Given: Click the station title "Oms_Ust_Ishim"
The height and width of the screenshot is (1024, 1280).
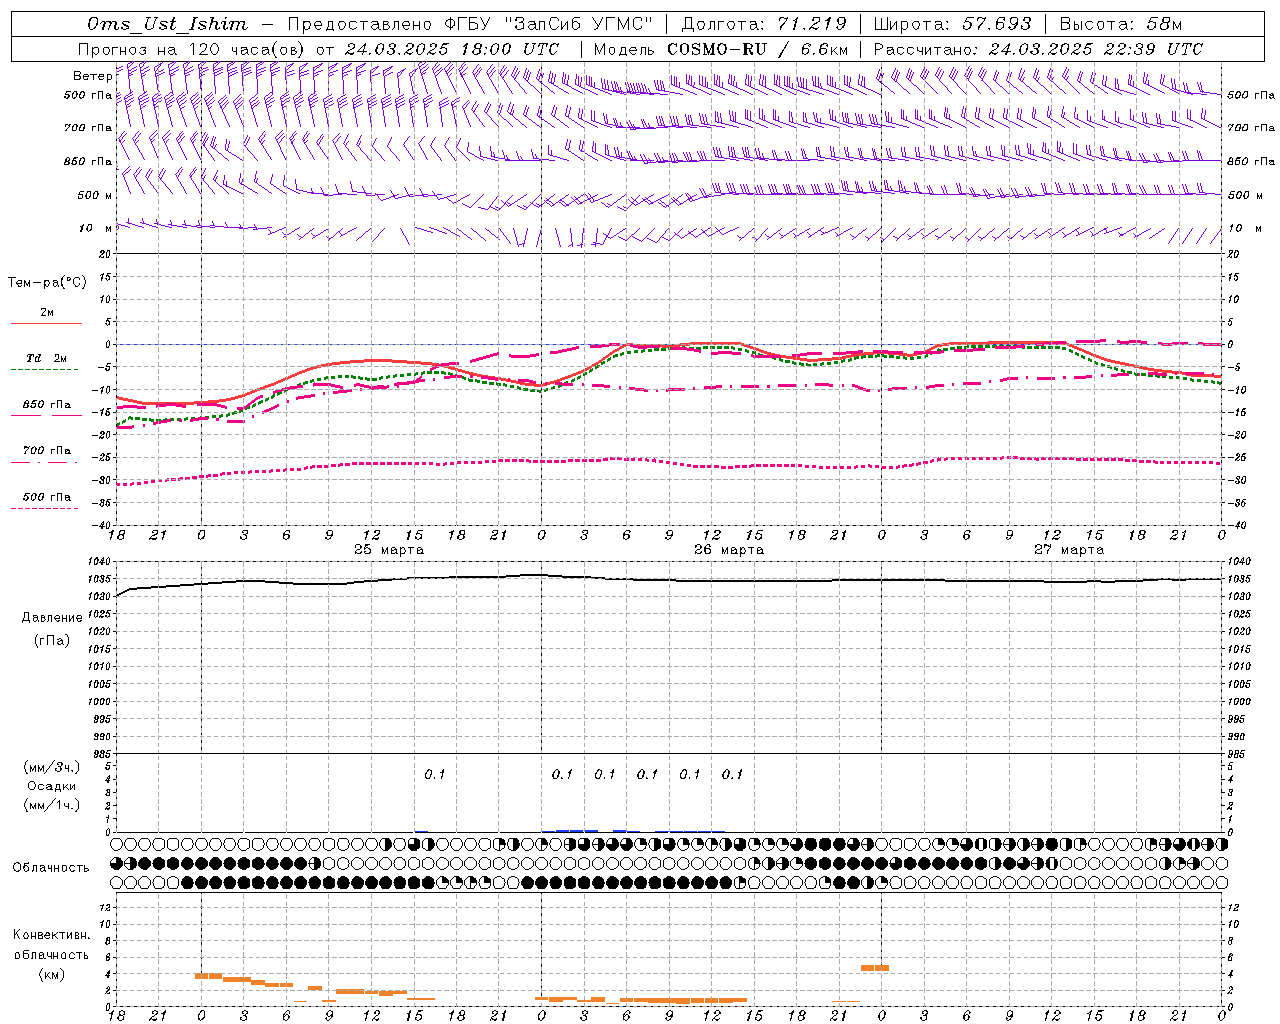Looking at the screenshot, I should tap(167, 24).
